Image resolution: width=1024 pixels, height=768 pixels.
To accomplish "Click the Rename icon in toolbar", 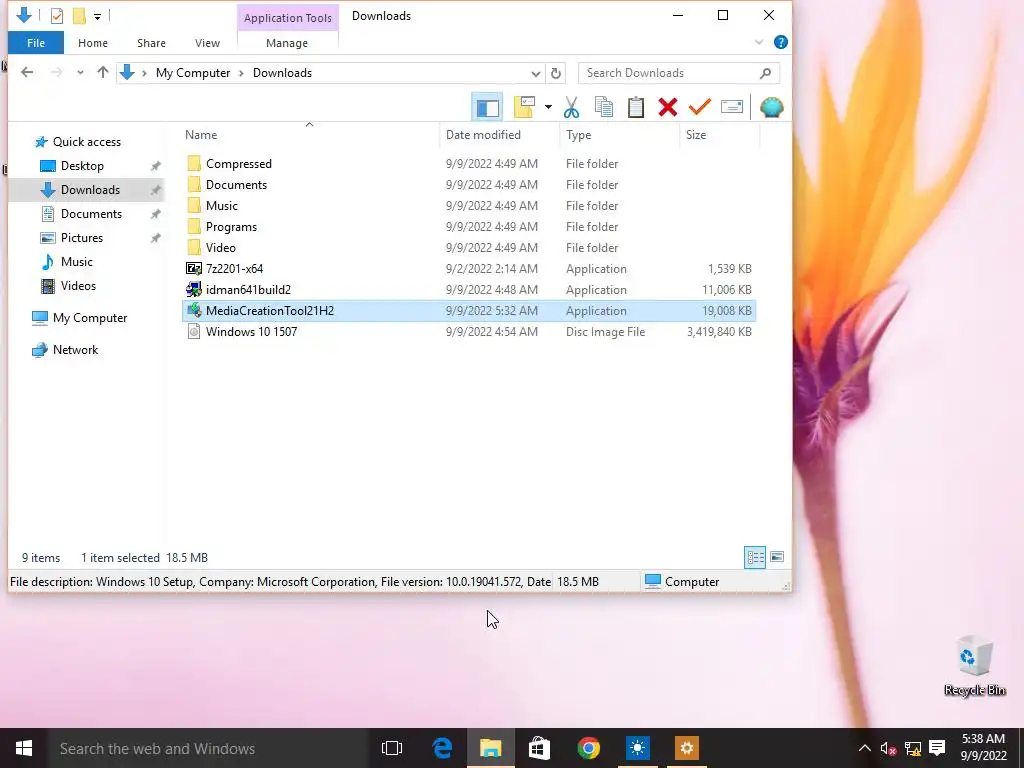I will click(731, 106).
